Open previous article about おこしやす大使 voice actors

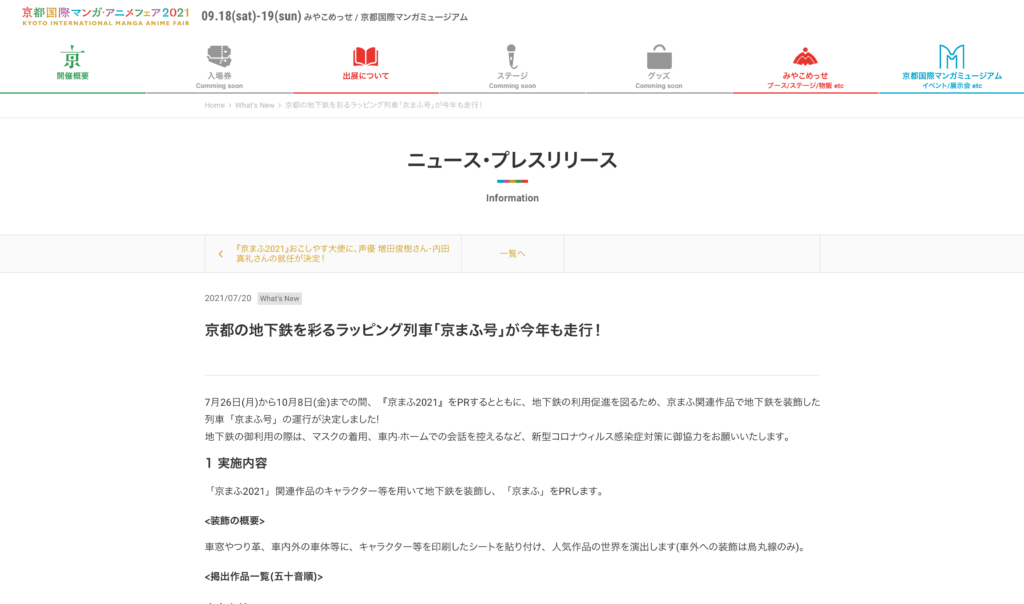(x=342, y=253)
